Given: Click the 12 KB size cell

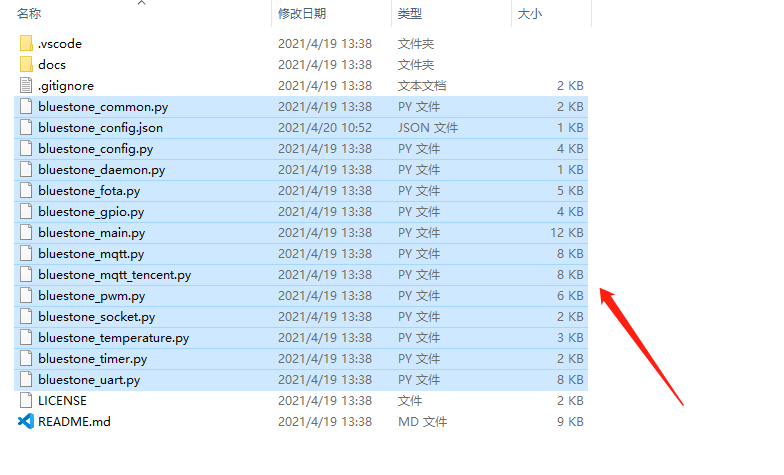Looking at the screenshot, I should click(x=567, y=233).
